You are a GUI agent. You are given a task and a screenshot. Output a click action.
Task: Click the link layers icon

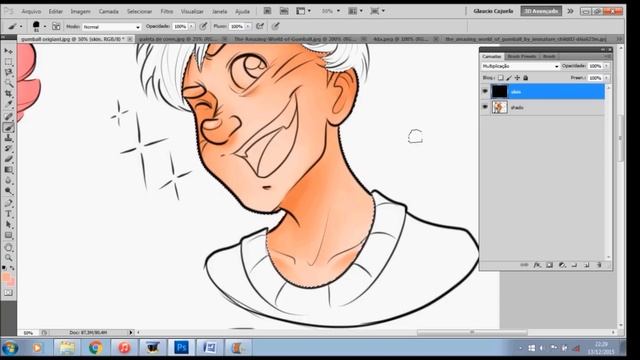[524, 265]
